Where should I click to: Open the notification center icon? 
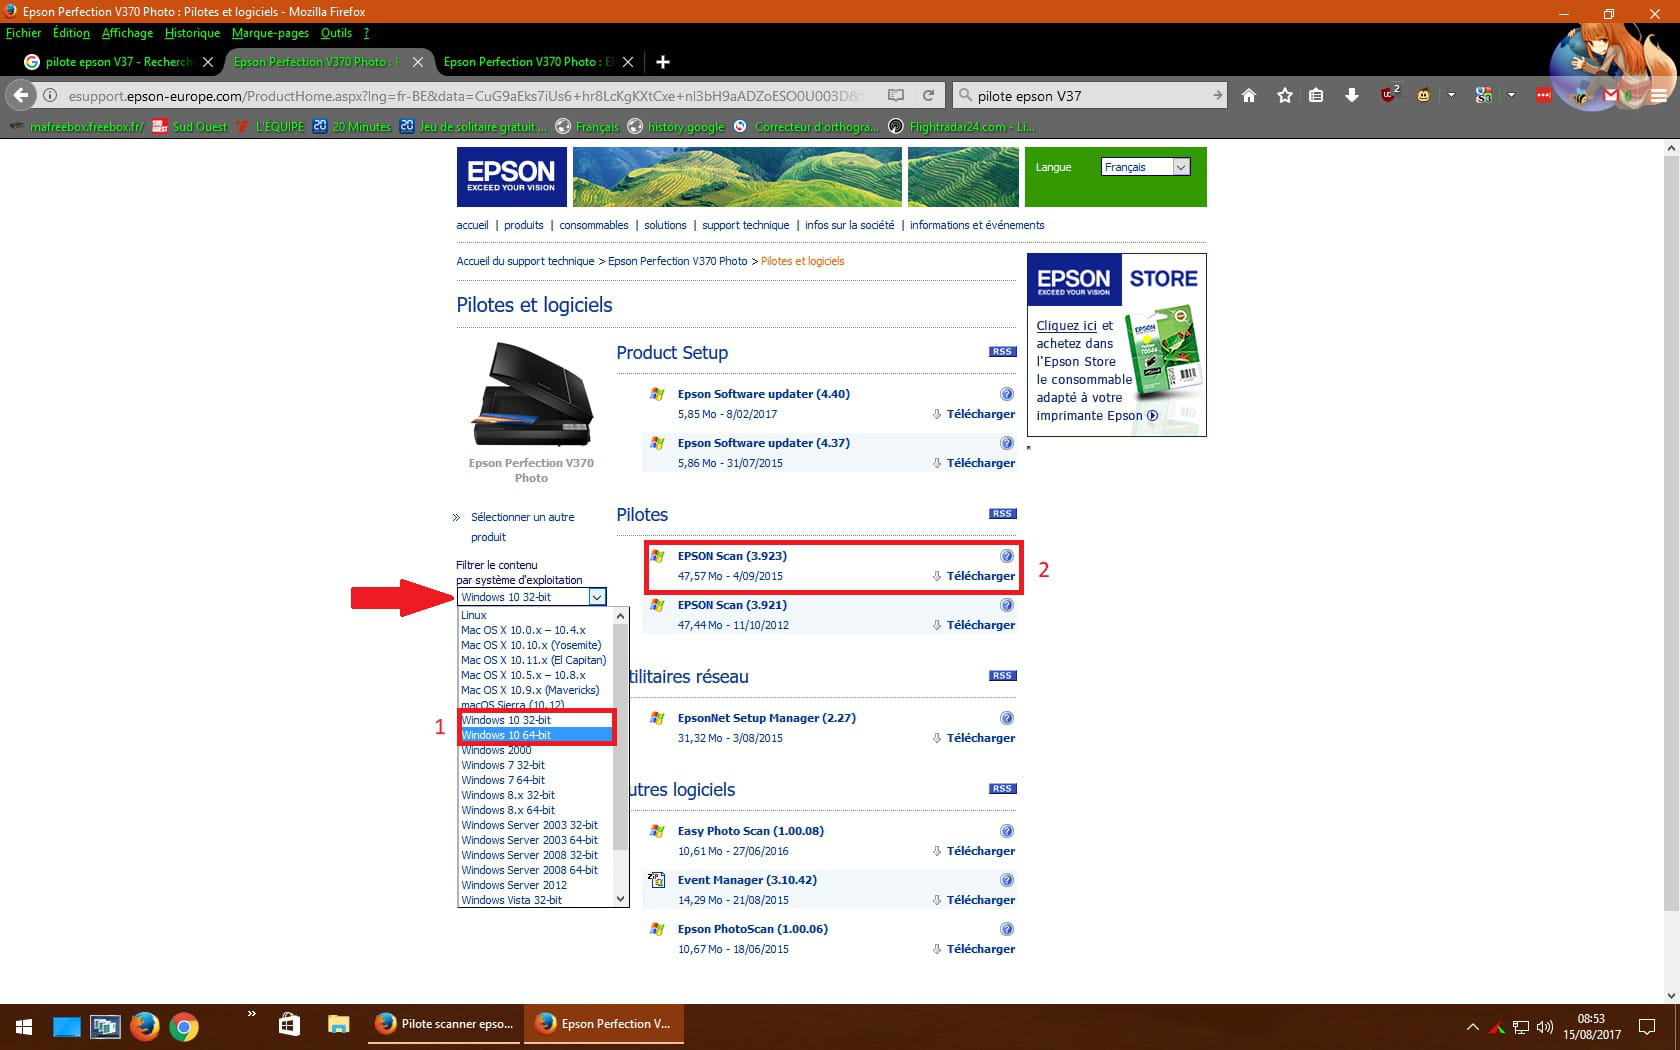coord(1646,1027)
